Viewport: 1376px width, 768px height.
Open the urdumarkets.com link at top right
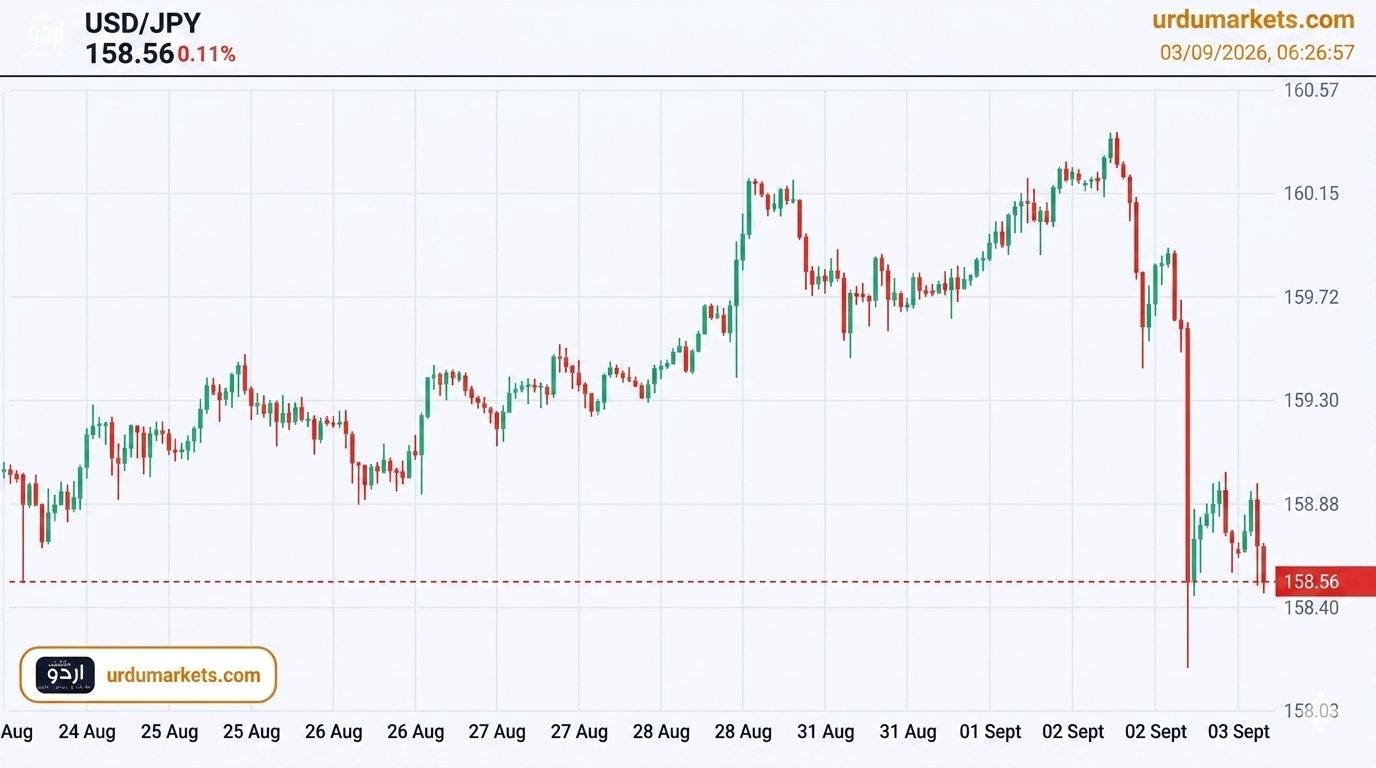pos(1253,20)
